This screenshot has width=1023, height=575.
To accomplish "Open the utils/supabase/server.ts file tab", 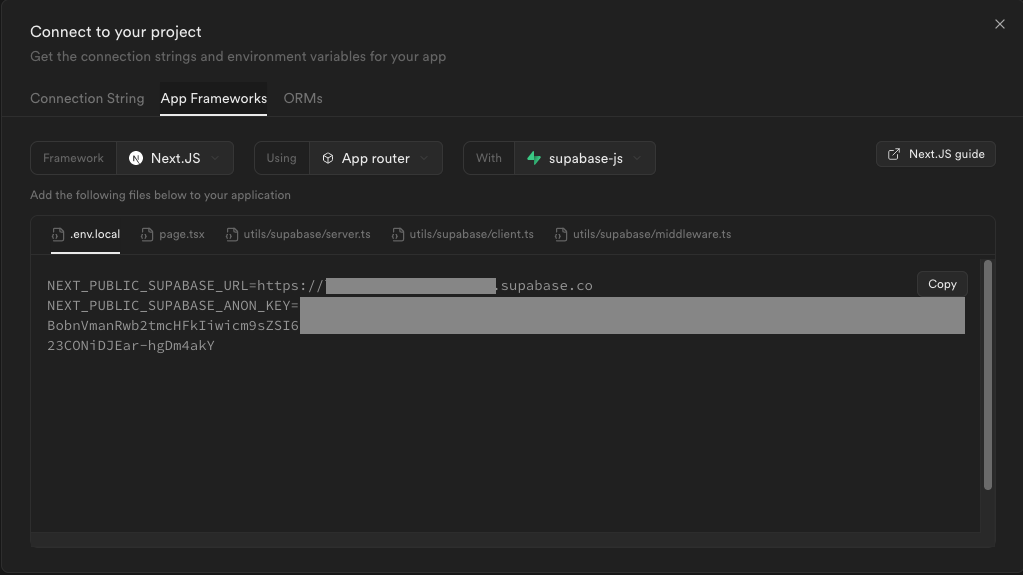I will [298, 234].
